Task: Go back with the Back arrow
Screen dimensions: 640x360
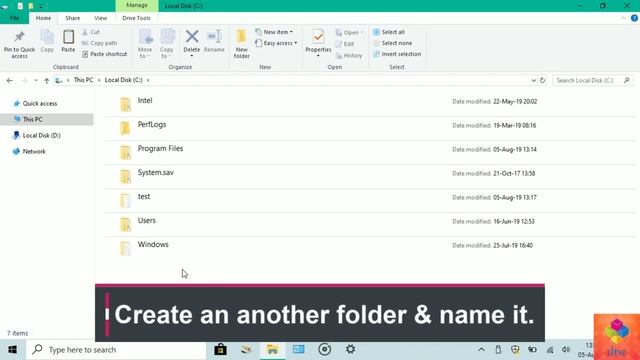Action: coord(9,80)
